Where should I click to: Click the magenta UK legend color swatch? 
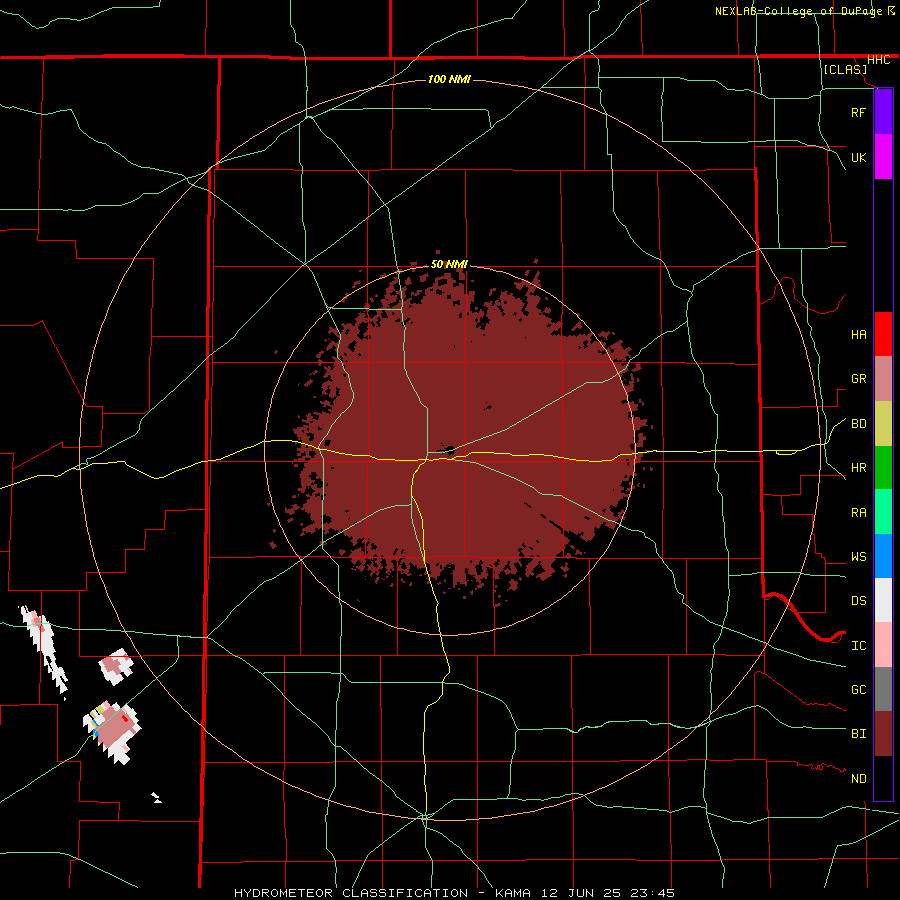click(x=883, y=157)
